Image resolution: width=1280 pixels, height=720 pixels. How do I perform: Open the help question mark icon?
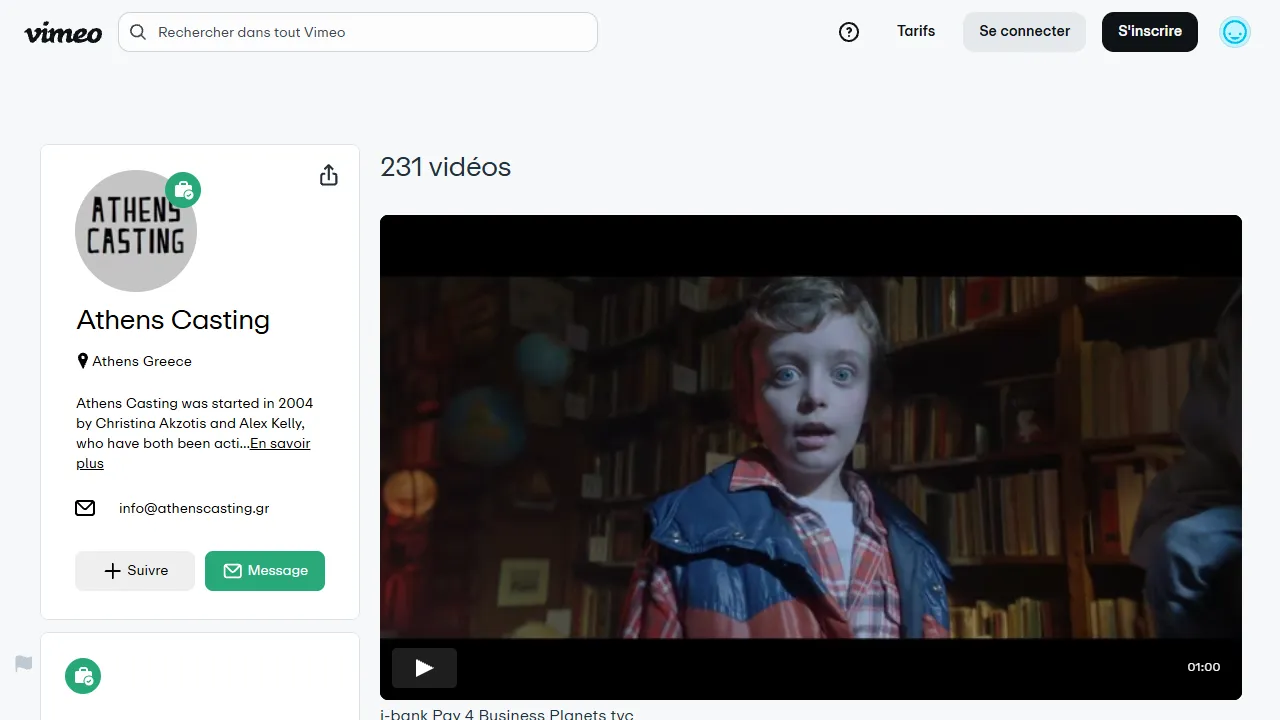[x=849, y=32]
